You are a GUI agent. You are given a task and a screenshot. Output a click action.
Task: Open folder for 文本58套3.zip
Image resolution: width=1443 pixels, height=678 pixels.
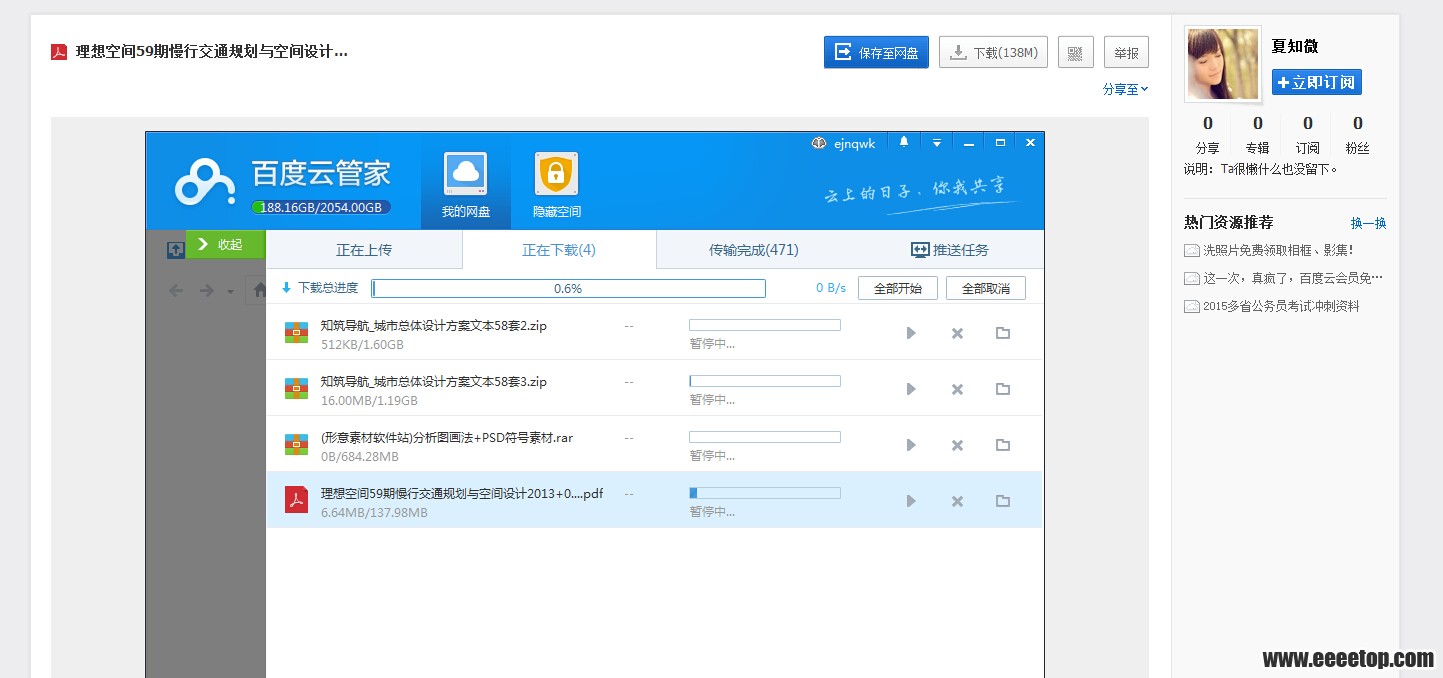(x=1003, y=389)
